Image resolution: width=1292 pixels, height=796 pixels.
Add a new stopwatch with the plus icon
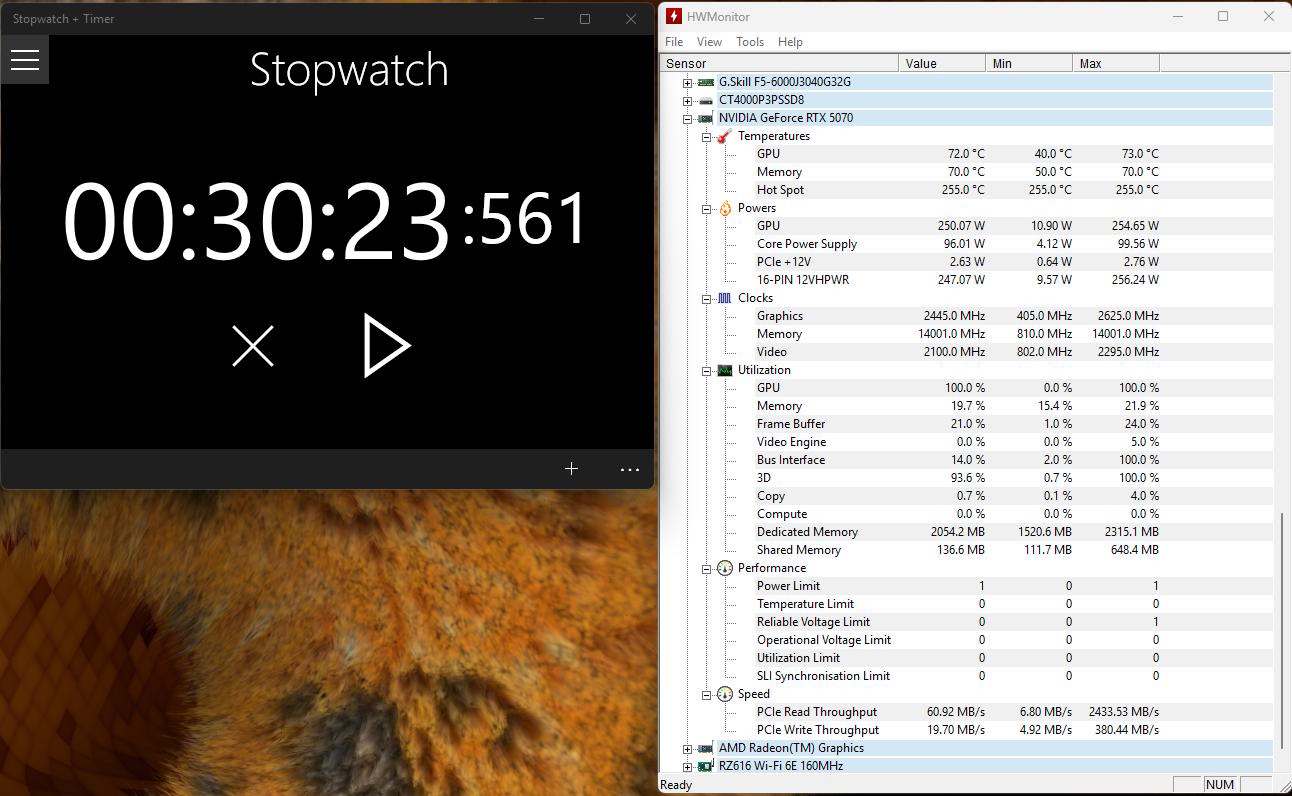point(571,468)
